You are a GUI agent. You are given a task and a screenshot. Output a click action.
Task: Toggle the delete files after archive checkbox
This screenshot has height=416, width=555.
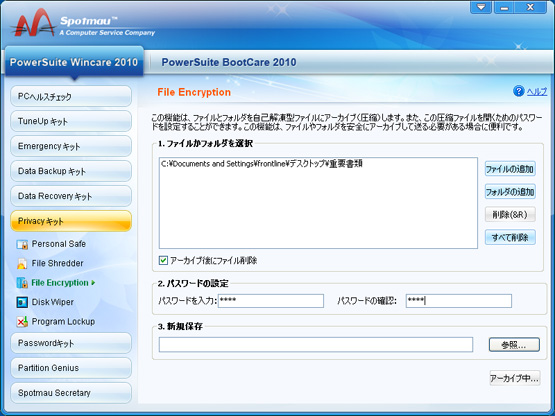point(163,261)
